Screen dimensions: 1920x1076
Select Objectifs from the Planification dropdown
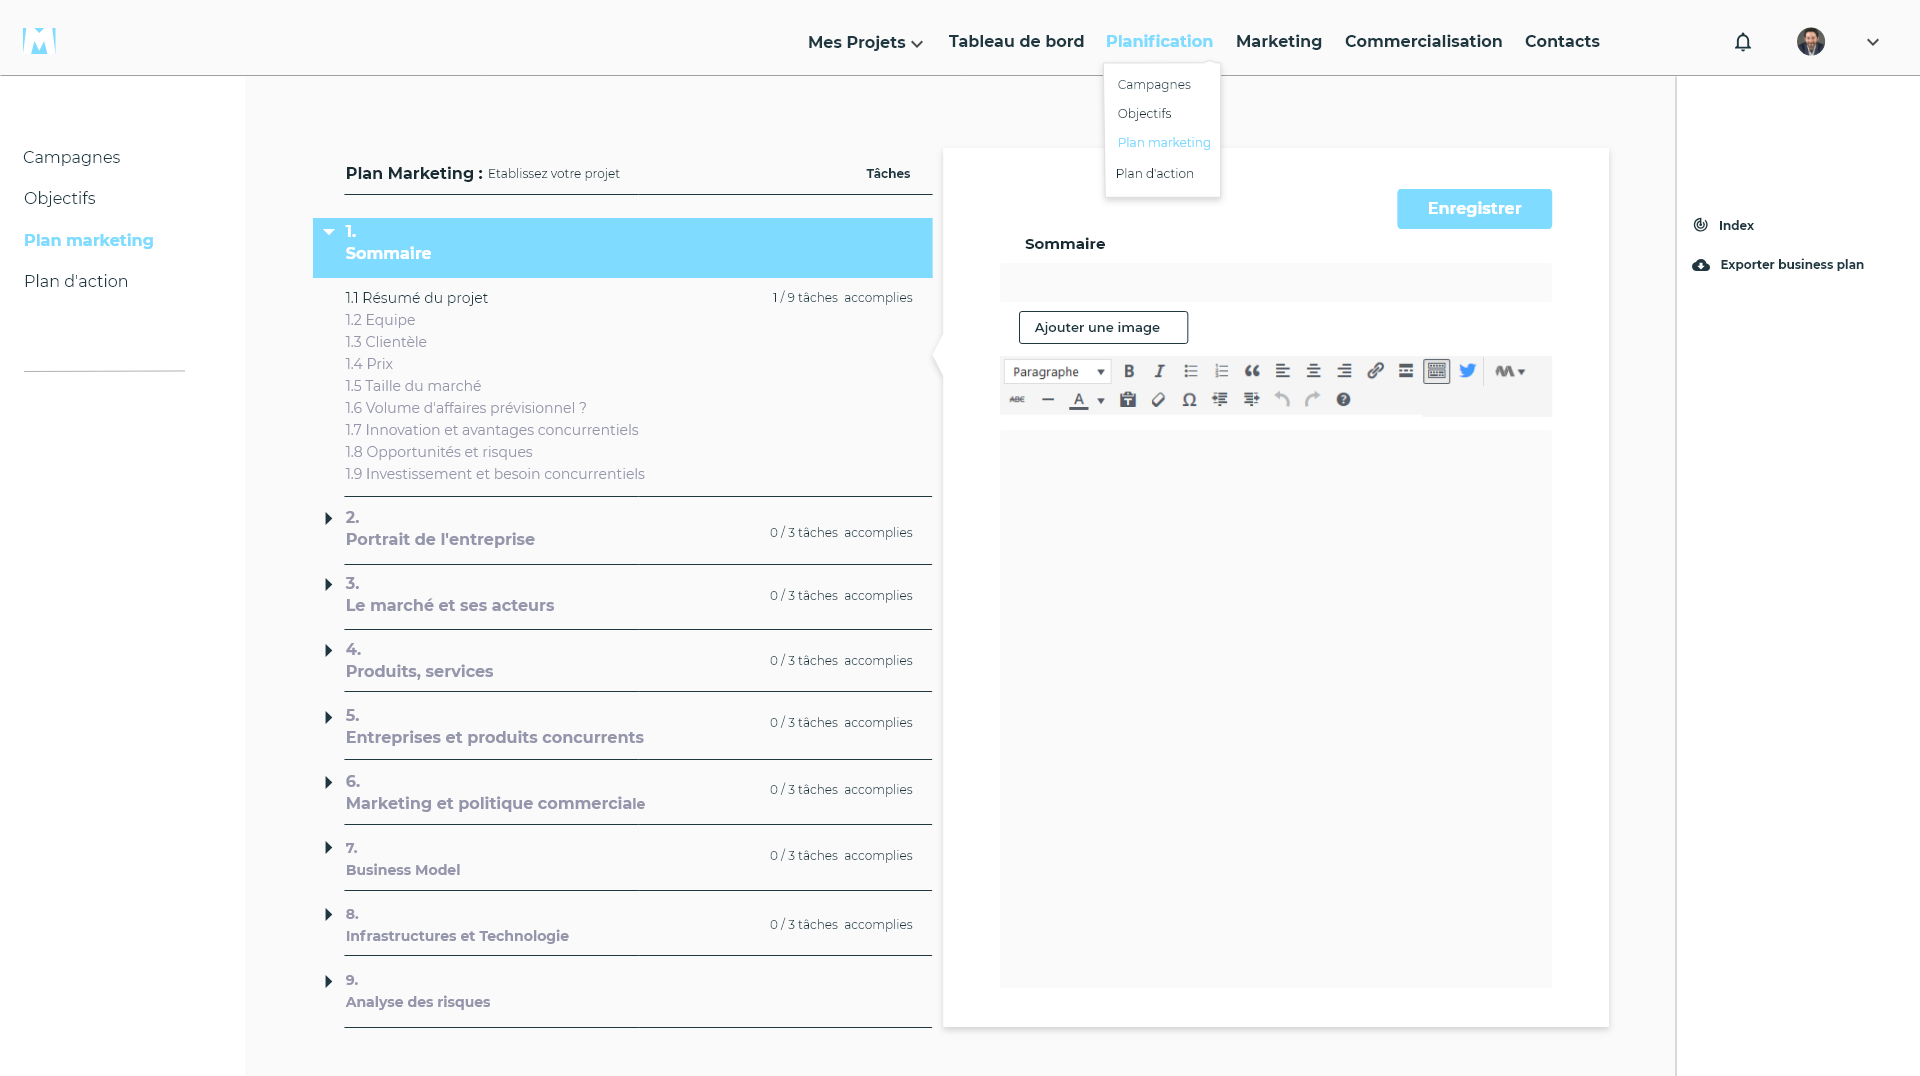tap(1145, 113)
